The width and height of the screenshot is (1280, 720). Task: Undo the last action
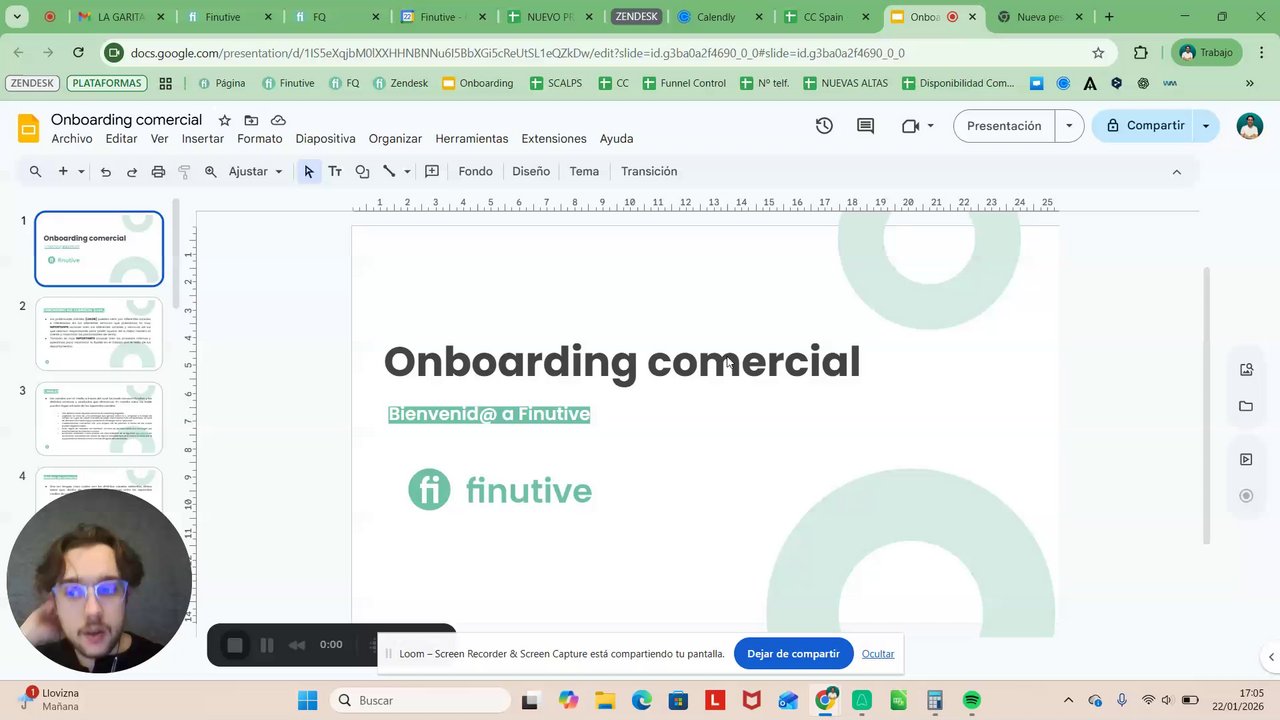click(105, 172)
